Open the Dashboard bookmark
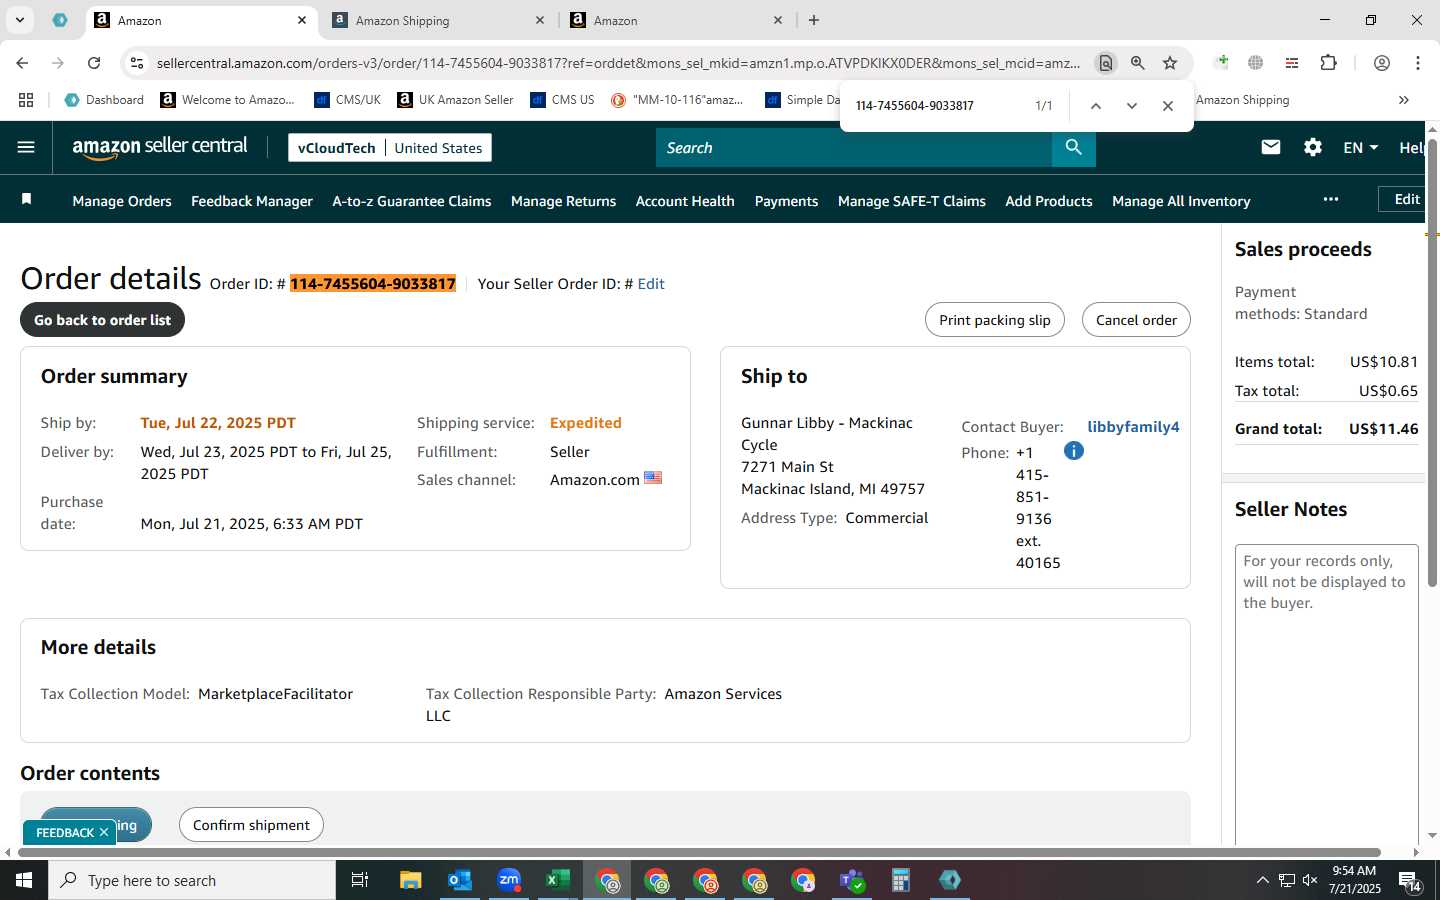Viewport: 1440px width, 900px height. [104, 100]
